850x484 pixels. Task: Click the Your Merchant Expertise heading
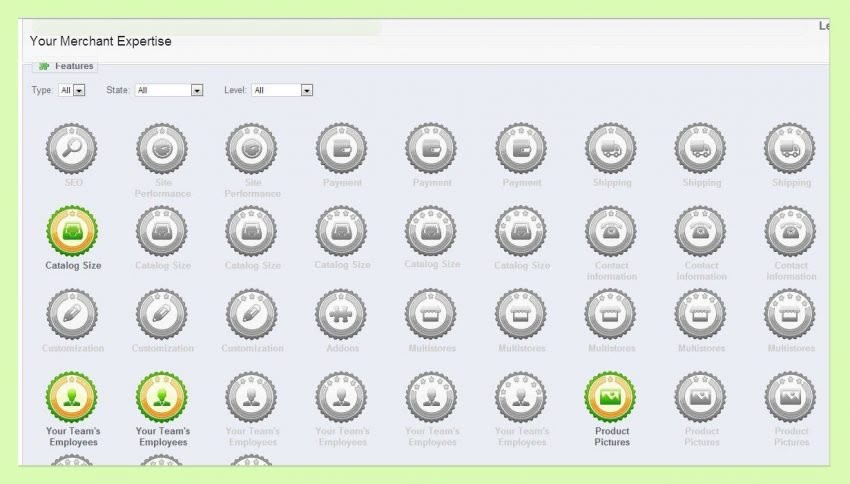(x=100, y=41)
